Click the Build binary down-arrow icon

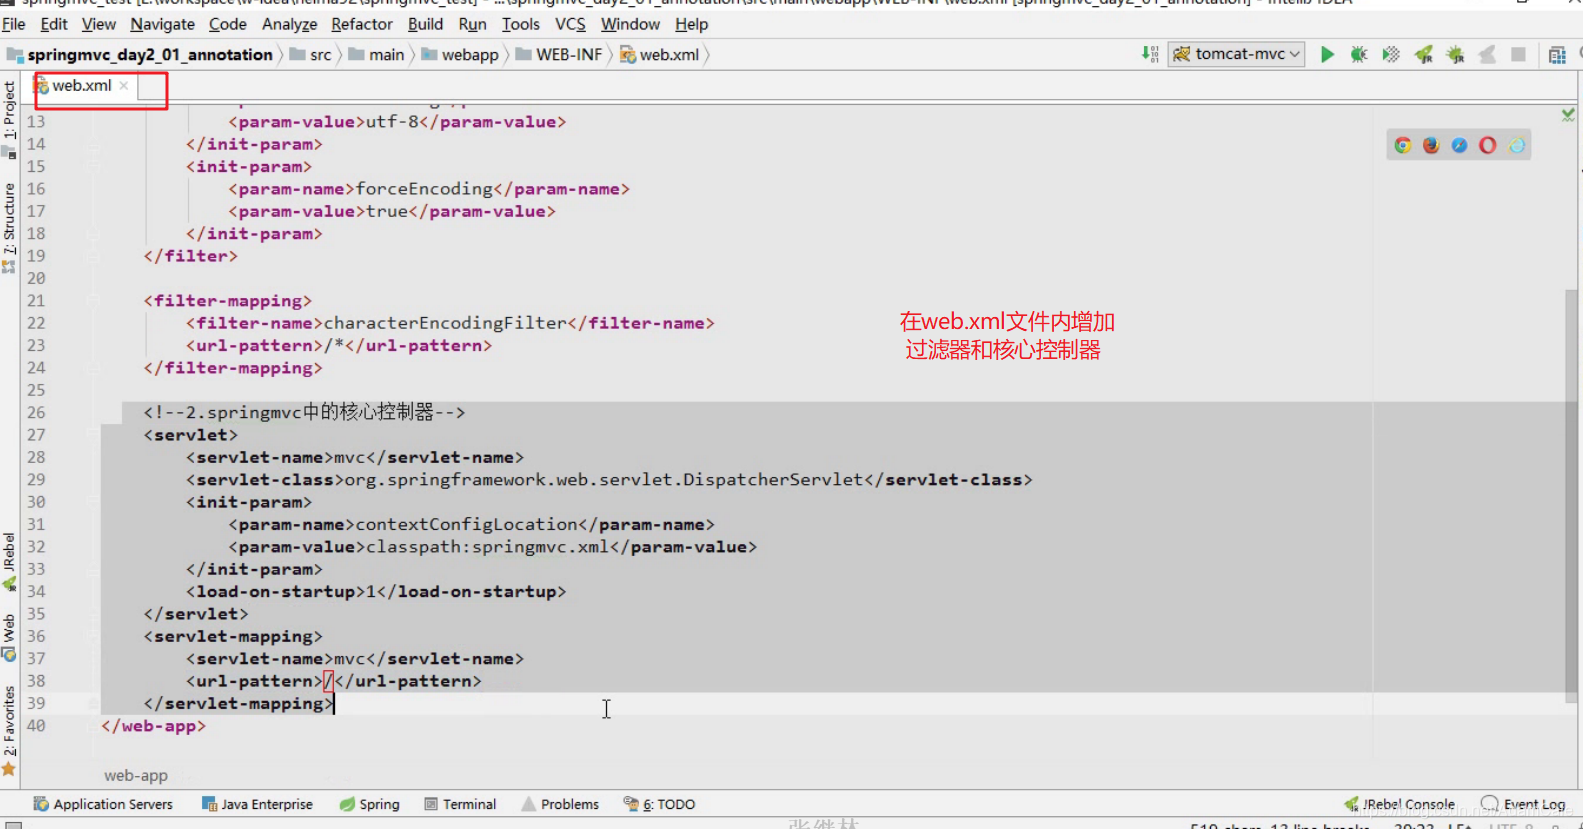(x=1150, y=54)
